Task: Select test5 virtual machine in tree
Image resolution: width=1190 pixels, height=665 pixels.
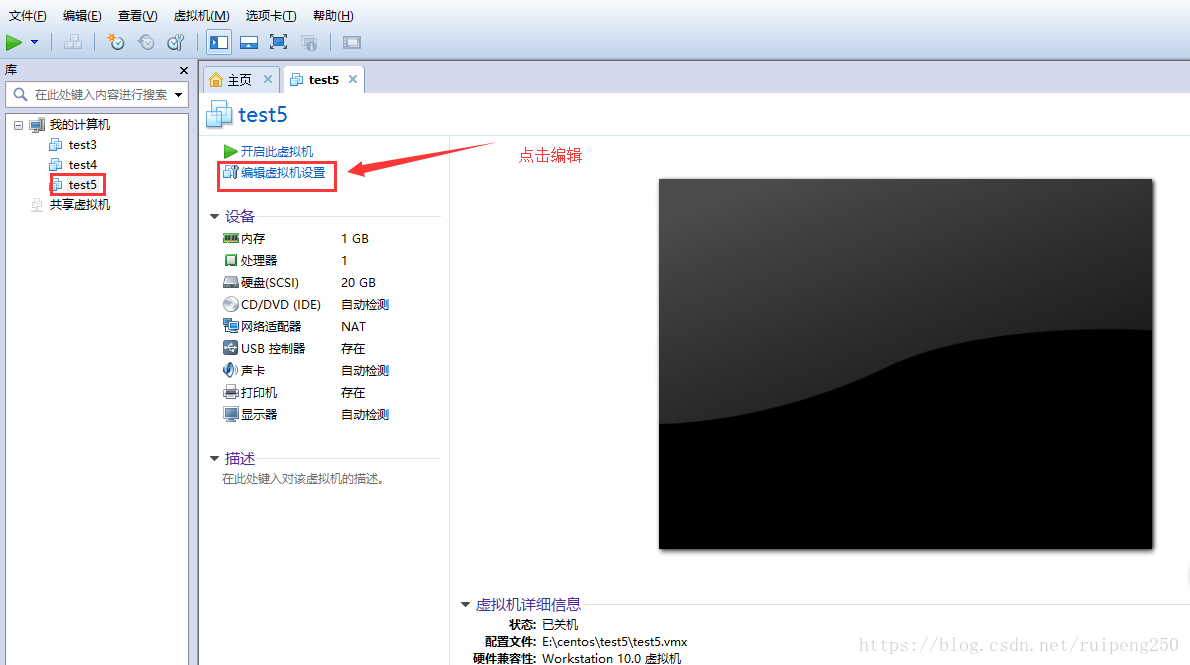Action: (82, 184)
